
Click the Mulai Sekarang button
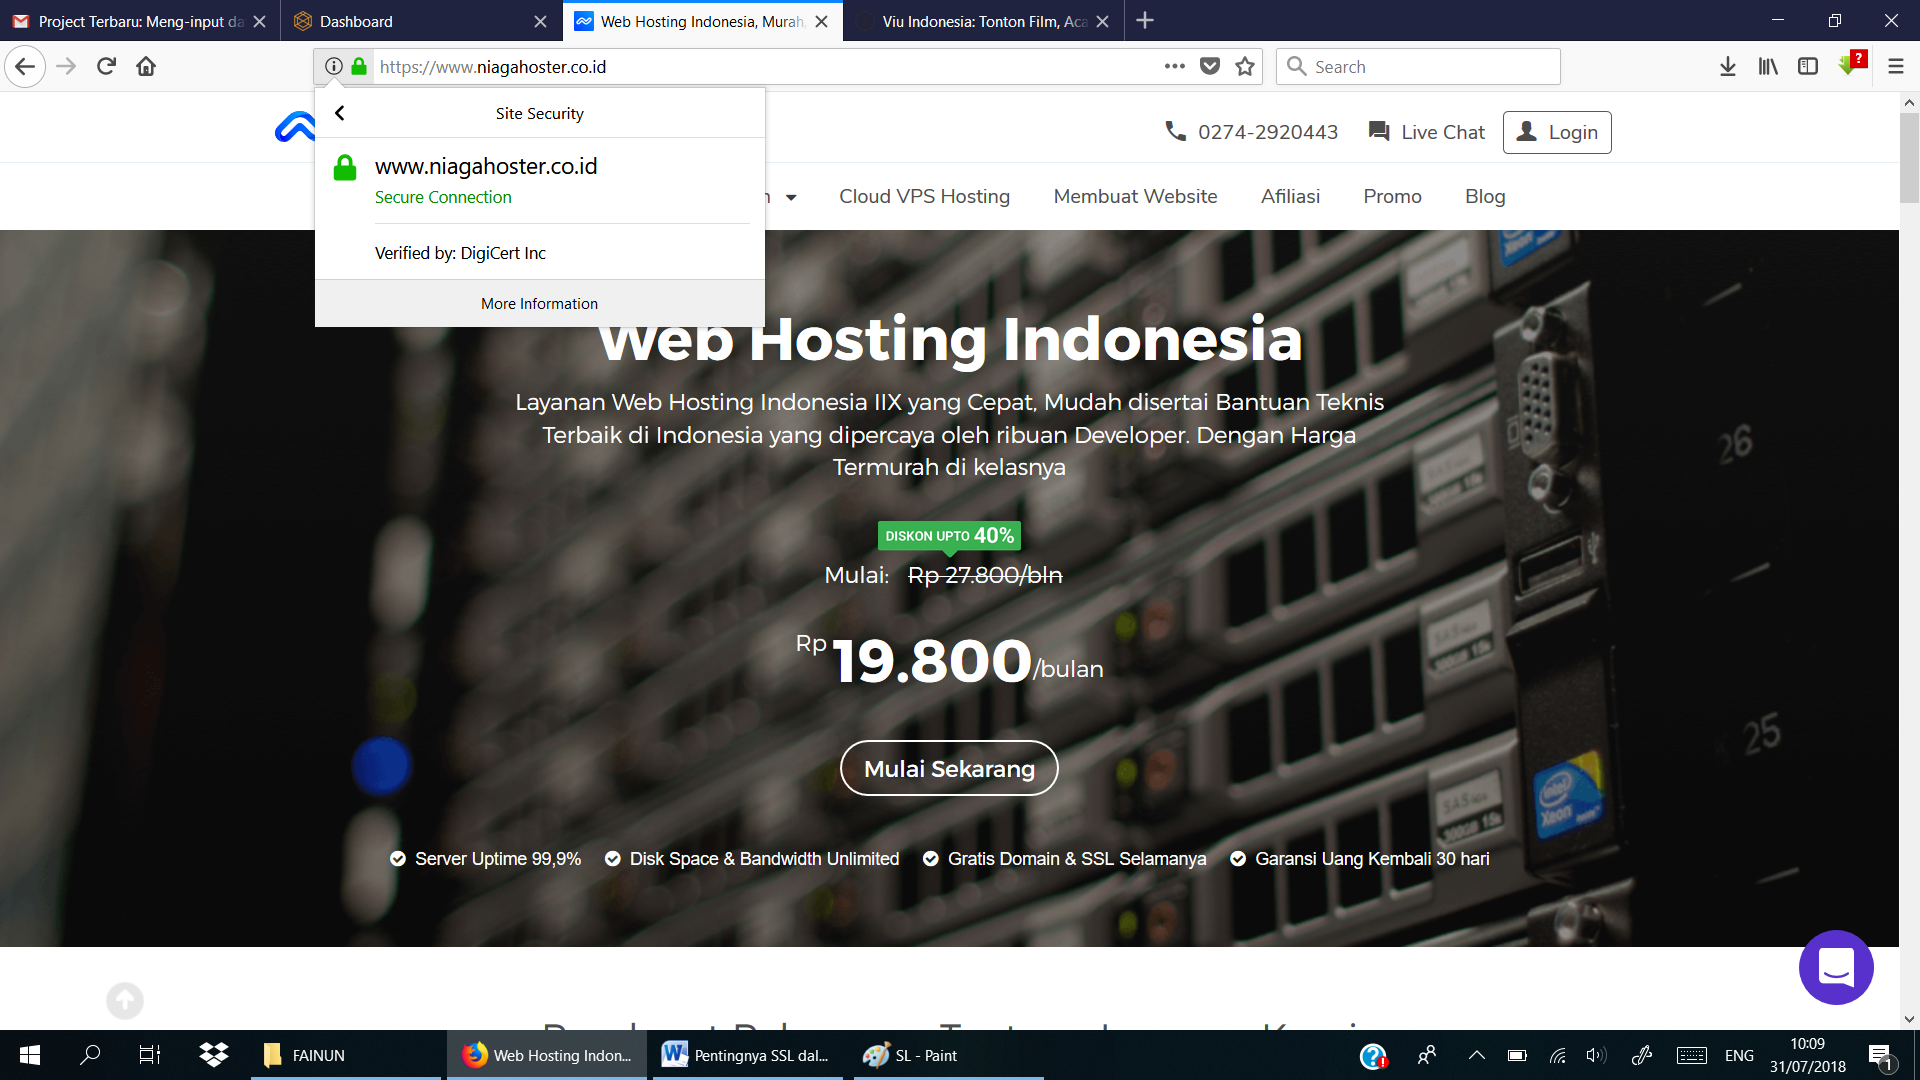point(948,768)
